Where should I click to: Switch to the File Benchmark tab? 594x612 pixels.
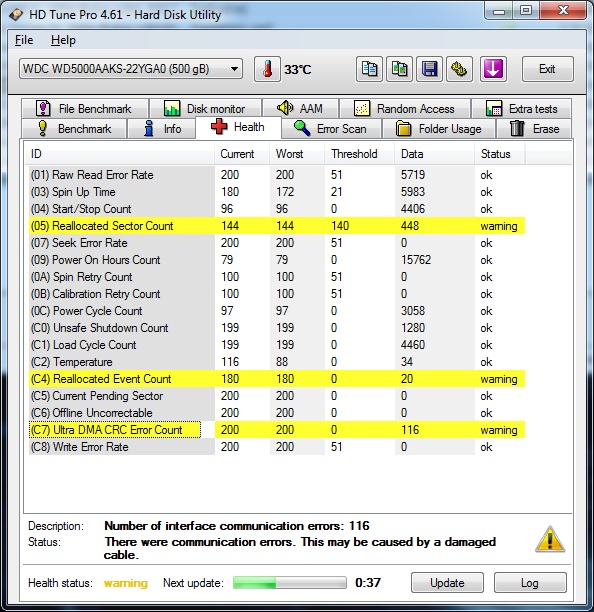(85, 109)
